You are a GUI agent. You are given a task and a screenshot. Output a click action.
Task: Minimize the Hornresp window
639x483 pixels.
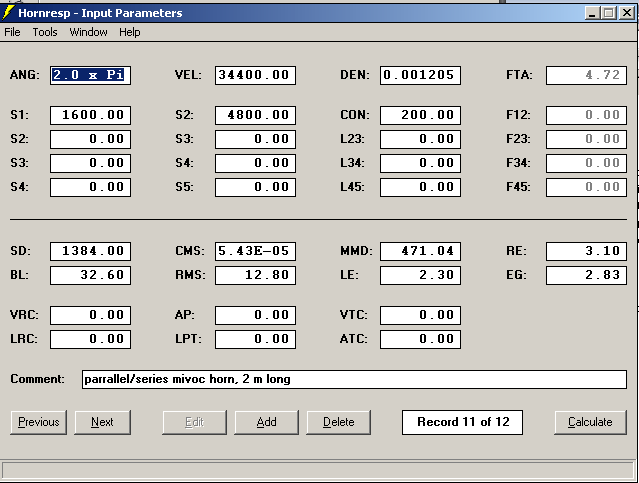tap(592, 13)
